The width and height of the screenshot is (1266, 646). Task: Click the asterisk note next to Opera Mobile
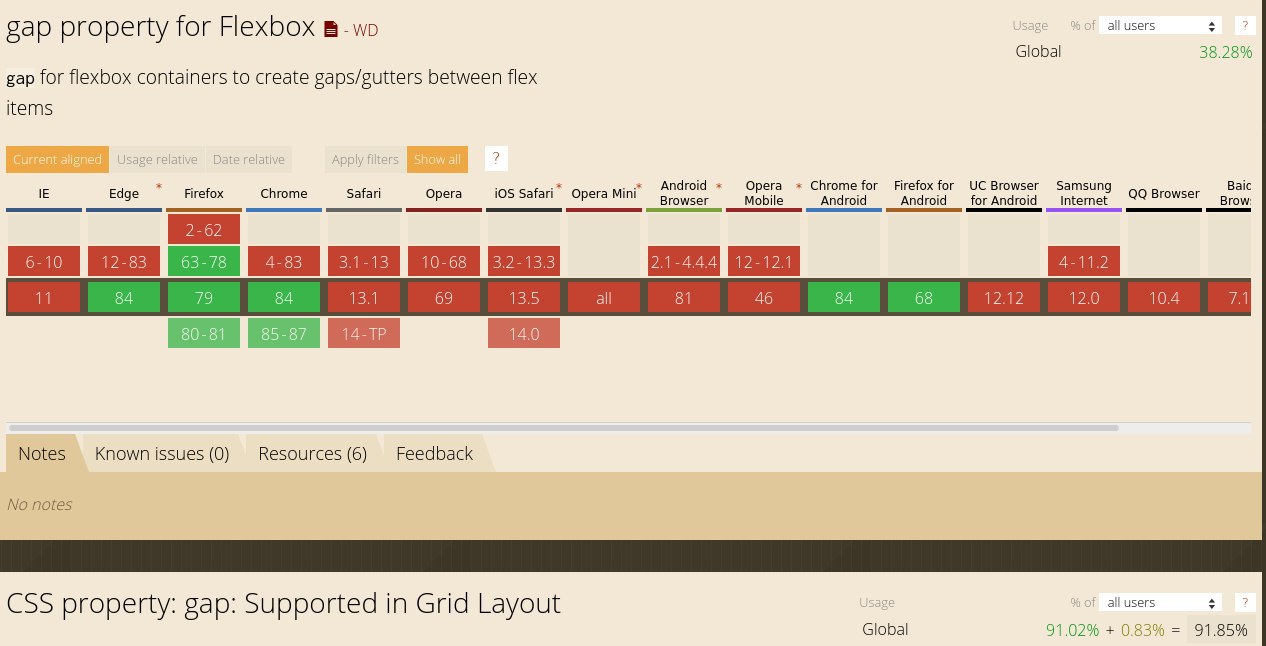pos(798,187)
